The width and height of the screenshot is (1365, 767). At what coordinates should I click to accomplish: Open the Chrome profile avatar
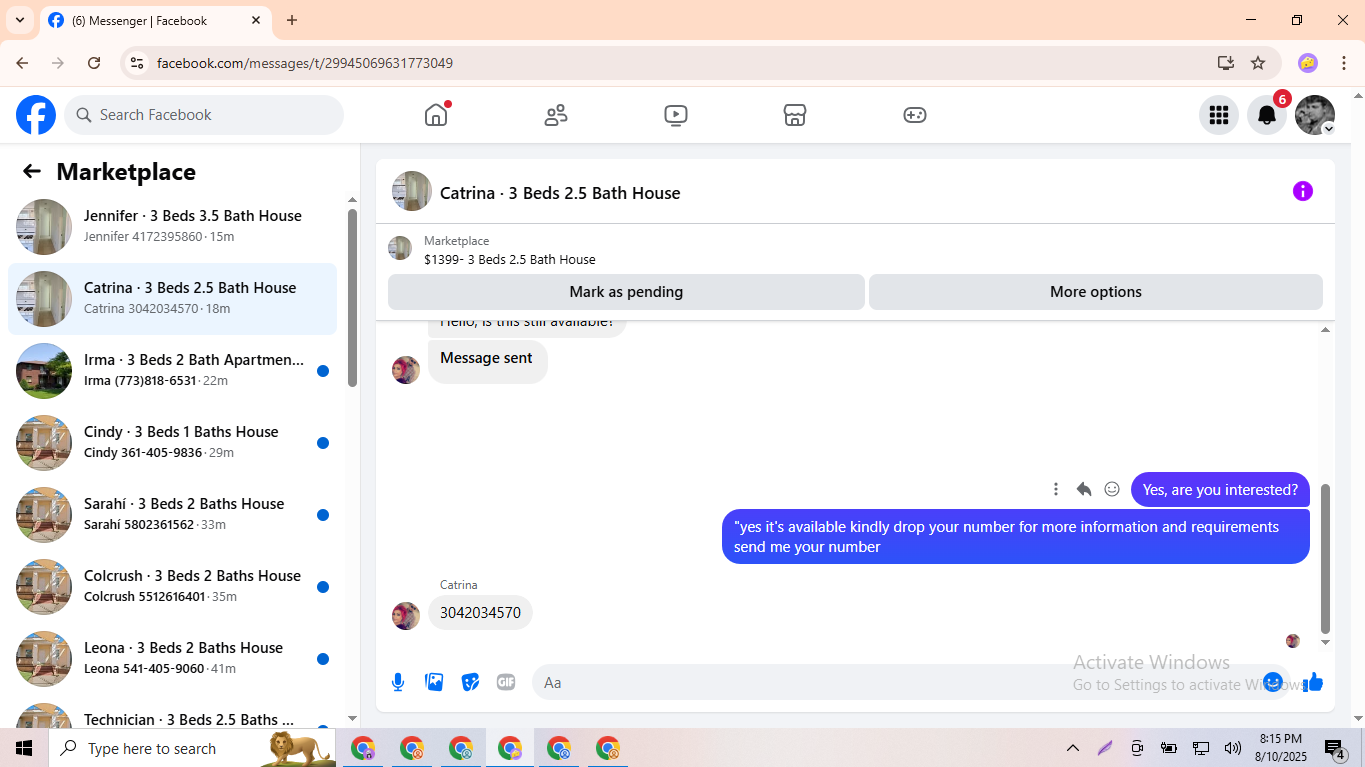pyautogui.click(x=1307, y=63)
